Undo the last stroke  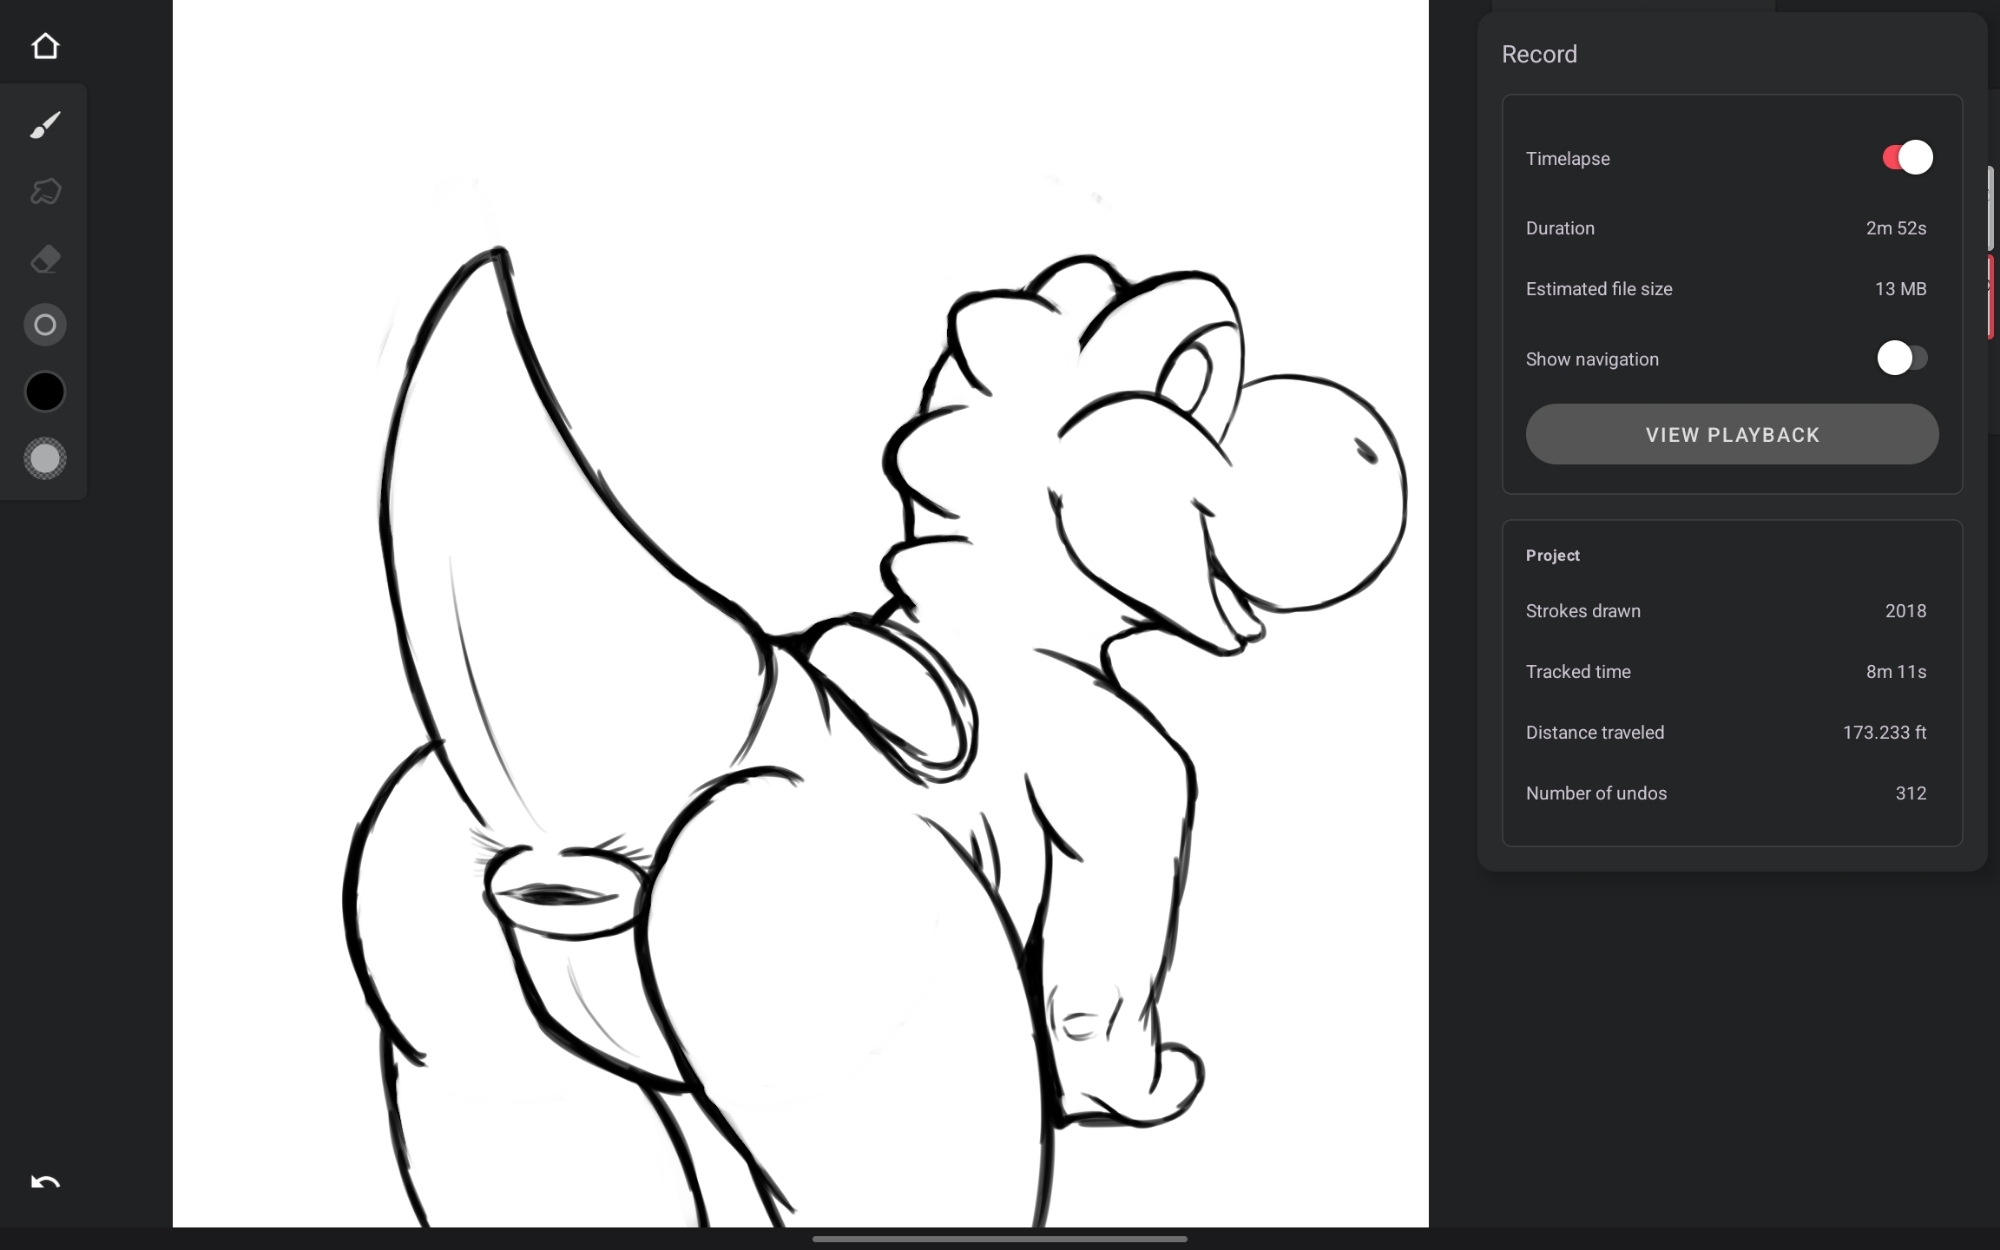tap(45, 1183)
